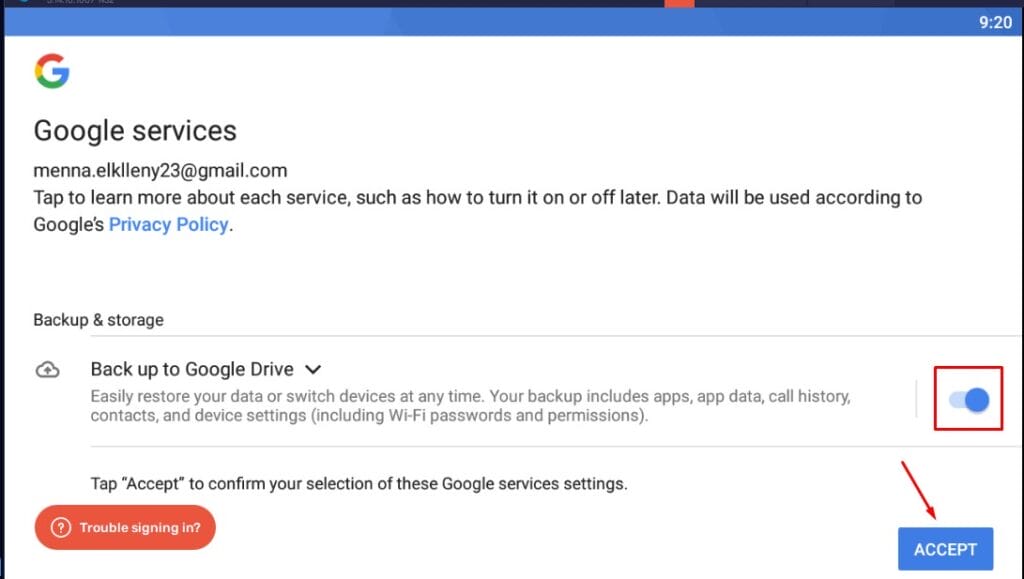Click the emulator logo in top-left corner
1024x579 pixels.
[24, 1]
